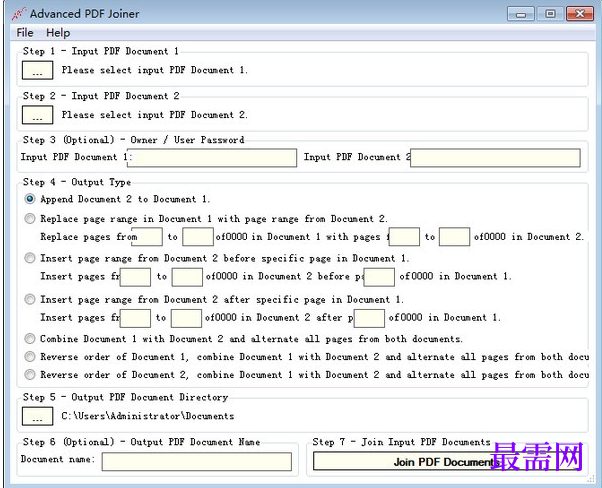Screen dimensions: 602x488
Task: Click Replace 'to' end field for Document 2
Action: [x=455, y=237]
